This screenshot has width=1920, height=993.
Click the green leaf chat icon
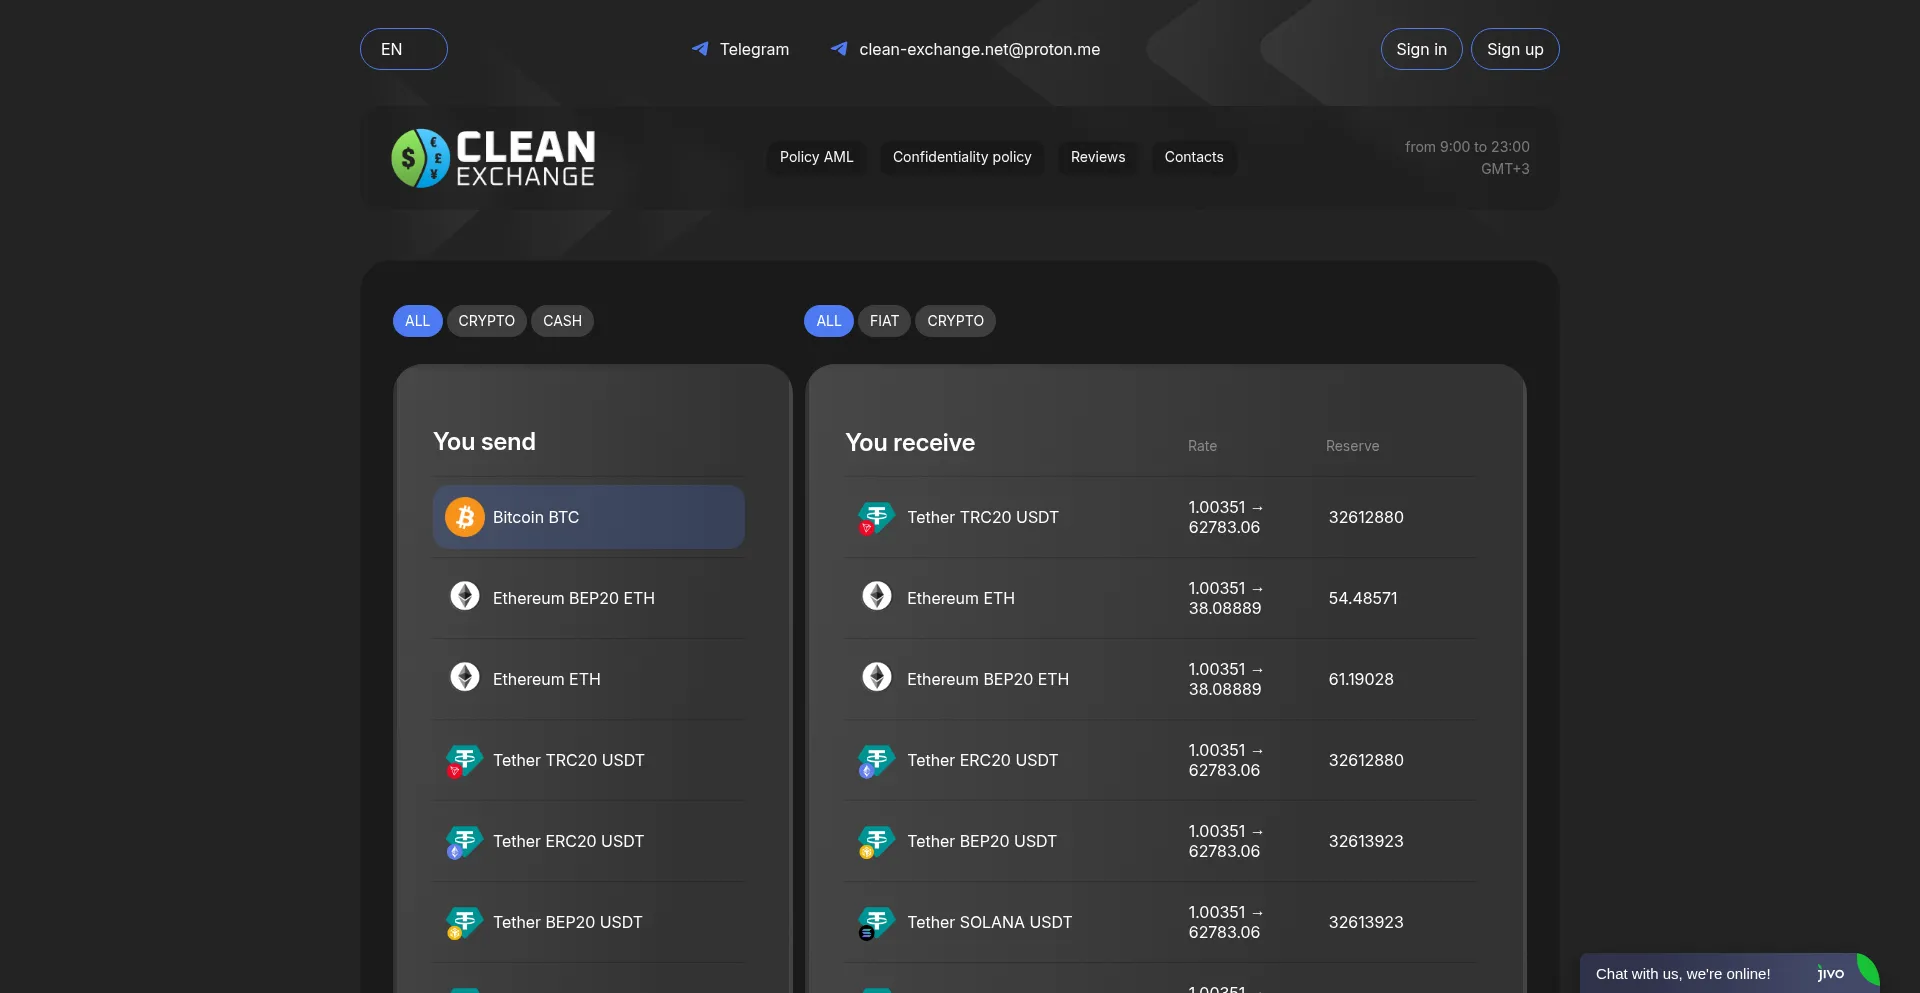[1868, 970]
